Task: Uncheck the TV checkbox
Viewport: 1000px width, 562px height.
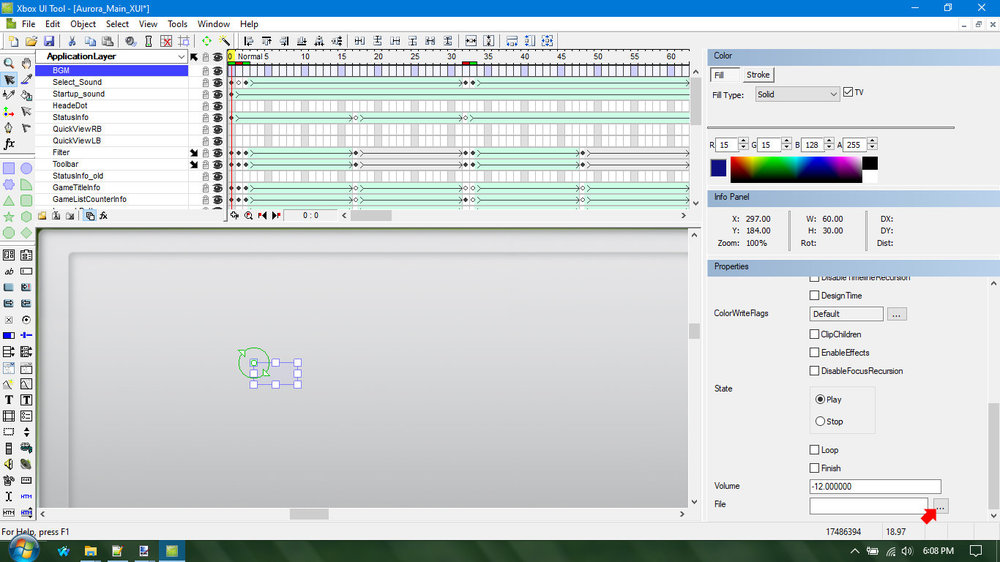Action: tap(848, 92)
